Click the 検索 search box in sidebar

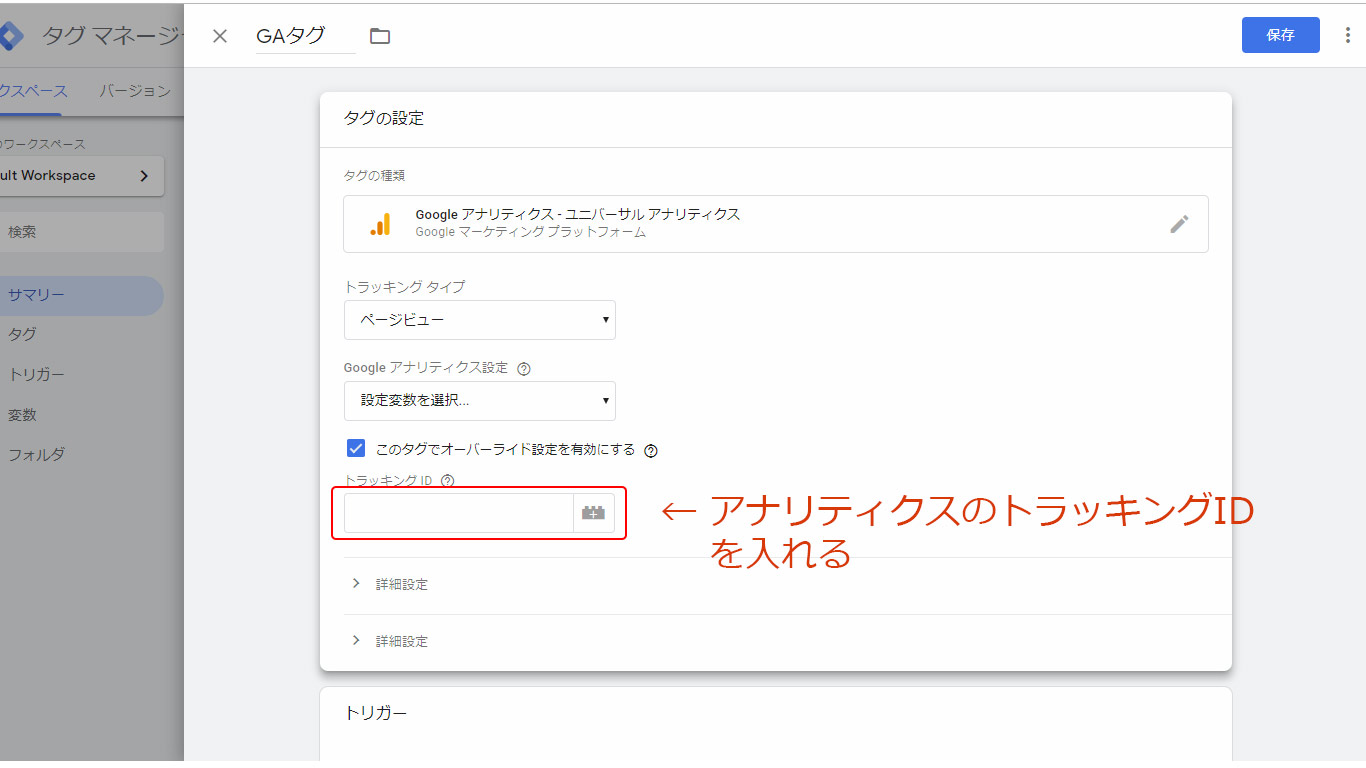coord(82,232)
